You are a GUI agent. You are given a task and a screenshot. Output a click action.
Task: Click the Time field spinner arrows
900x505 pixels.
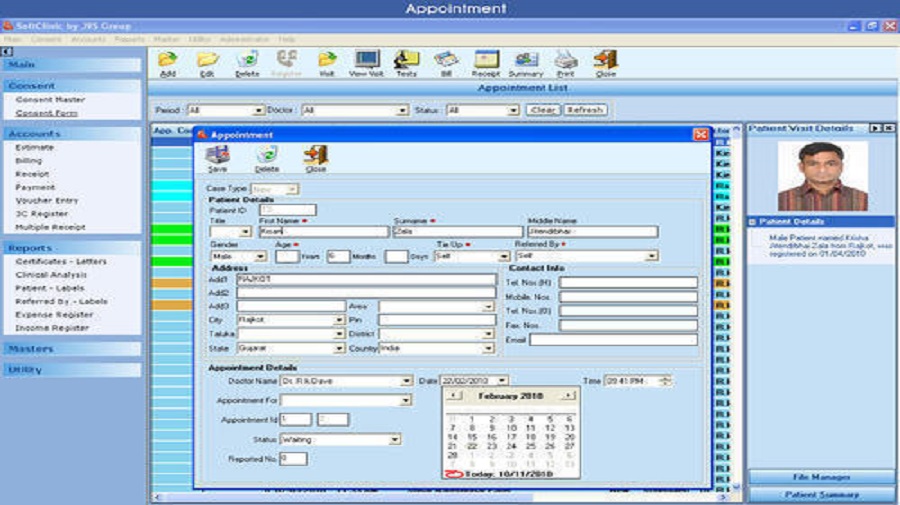pos(667,381)
